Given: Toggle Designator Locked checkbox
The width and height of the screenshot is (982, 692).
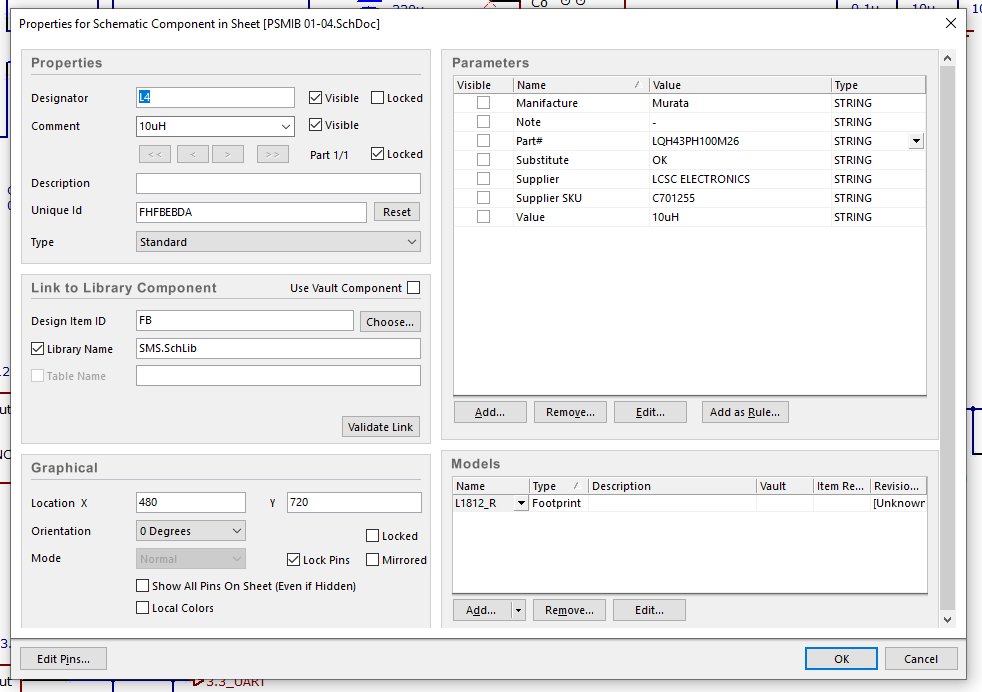Looking at the screenshot, I should [378, 98].
